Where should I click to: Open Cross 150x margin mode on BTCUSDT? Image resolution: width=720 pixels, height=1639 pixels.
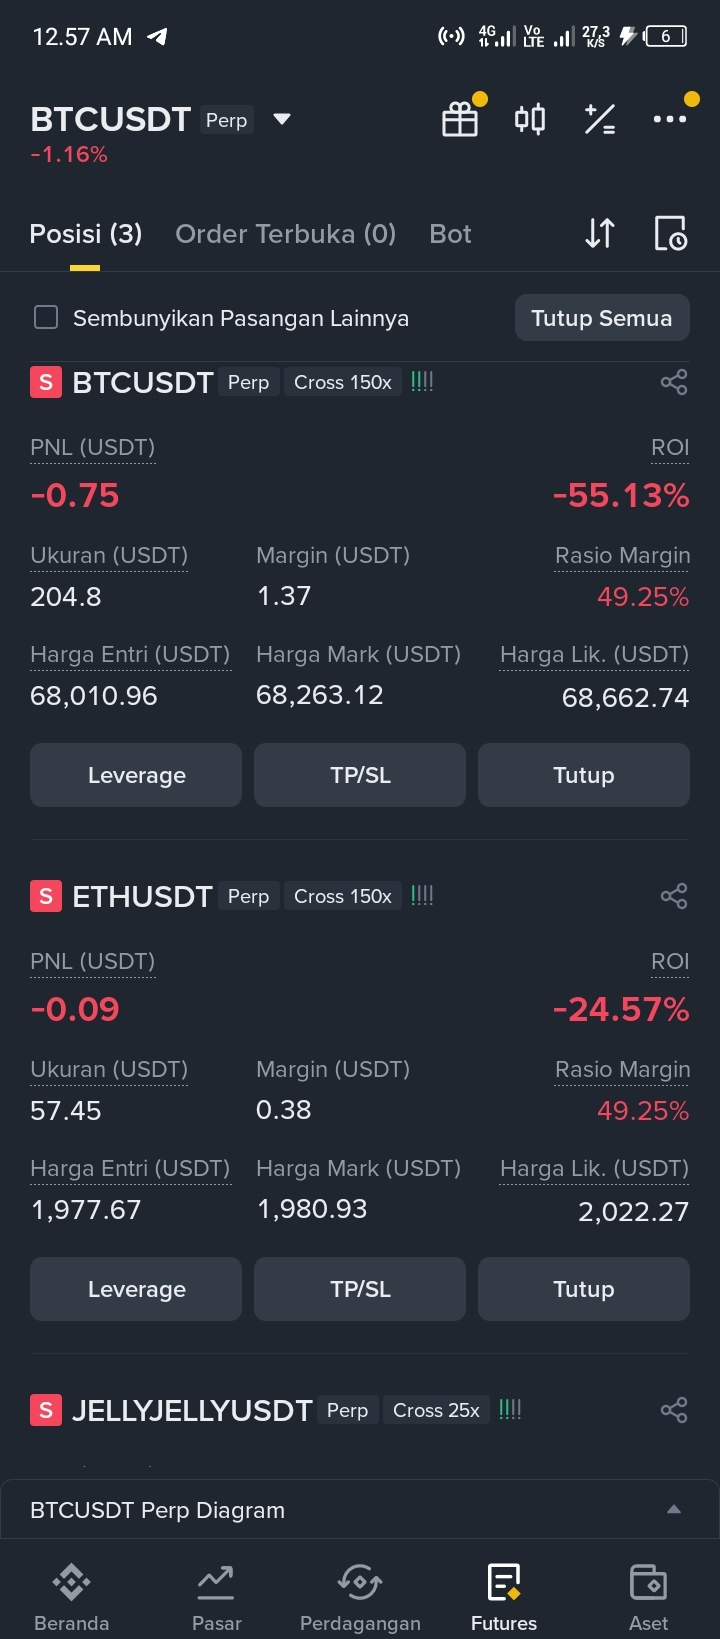click(x=343, y=382)
